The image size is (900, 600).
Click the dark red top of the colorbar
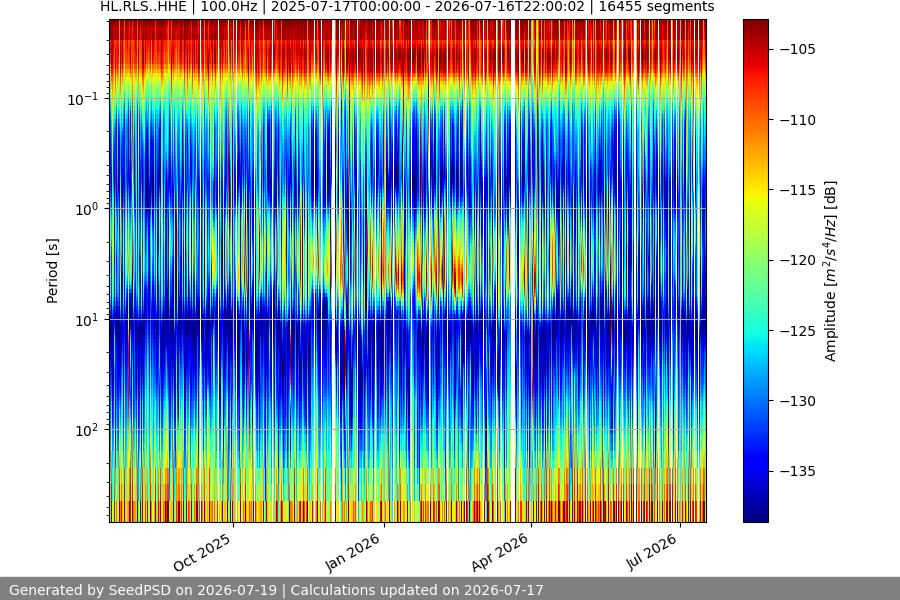click(755, 26)
